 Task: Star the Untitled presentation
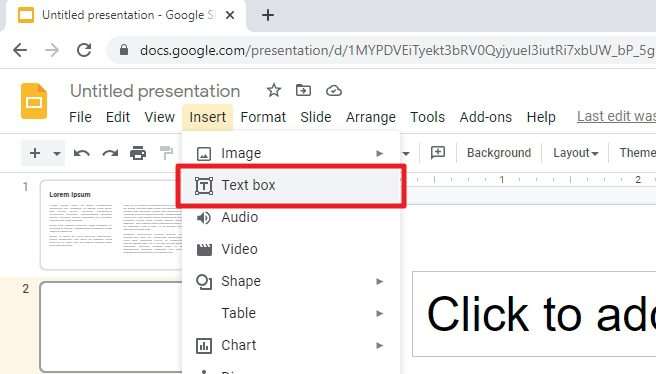(x=274, y=90)
